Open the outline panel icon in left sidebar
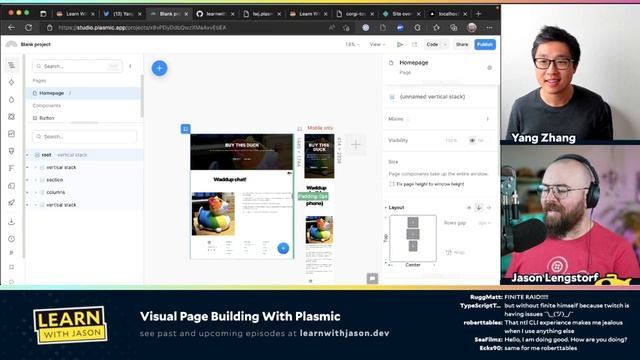Viewport: 640px width, 360px height. tap(11, 65)
